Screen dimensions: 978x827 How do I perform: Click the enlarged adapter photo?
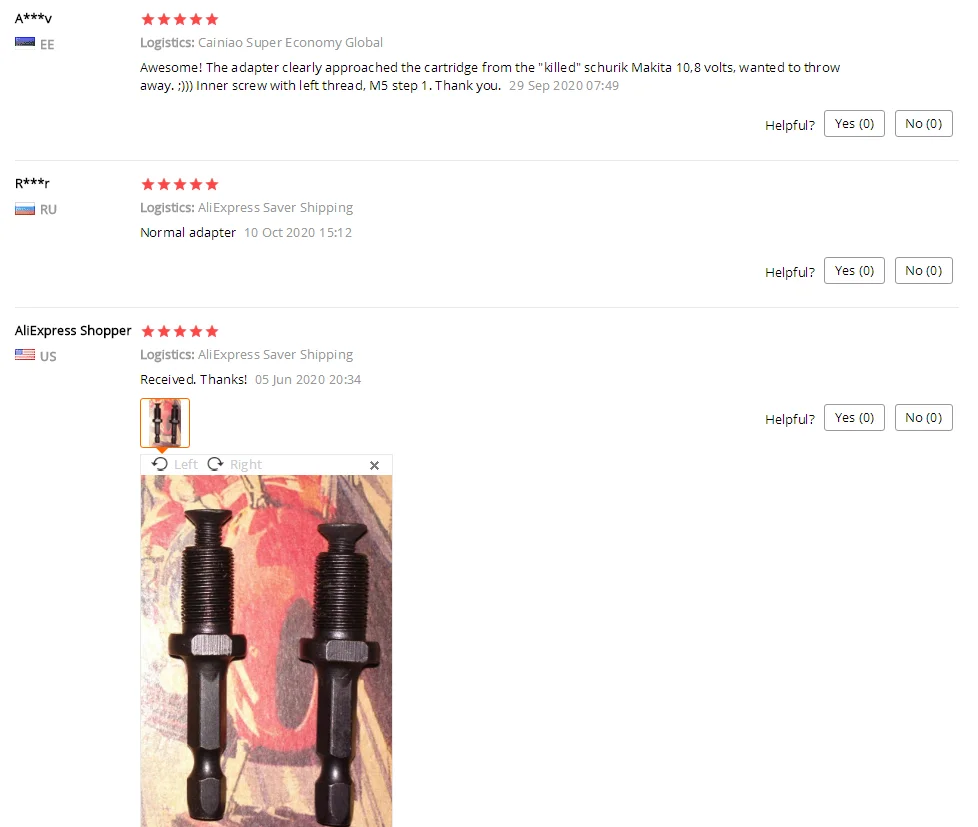(x=266, y=651)
